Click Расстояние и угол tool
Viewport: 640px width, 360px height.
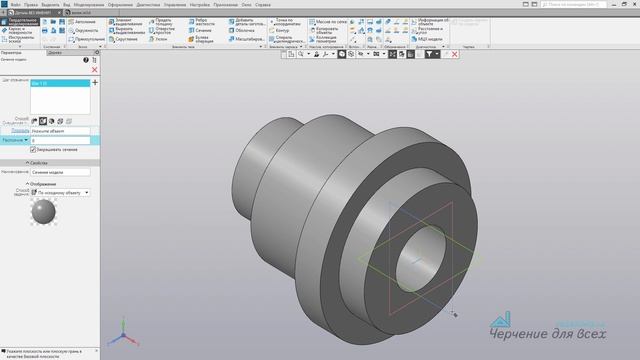click(427, 31)
